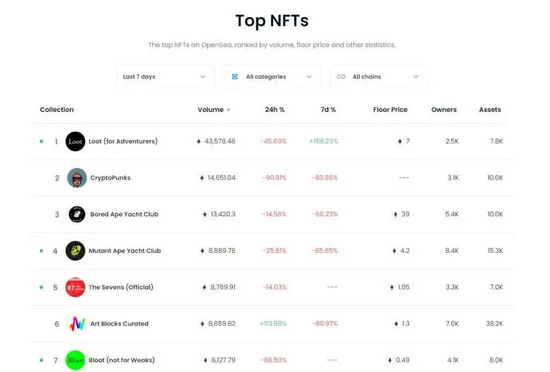Click the green Bloot collection logo

click(x=75, y=360)
